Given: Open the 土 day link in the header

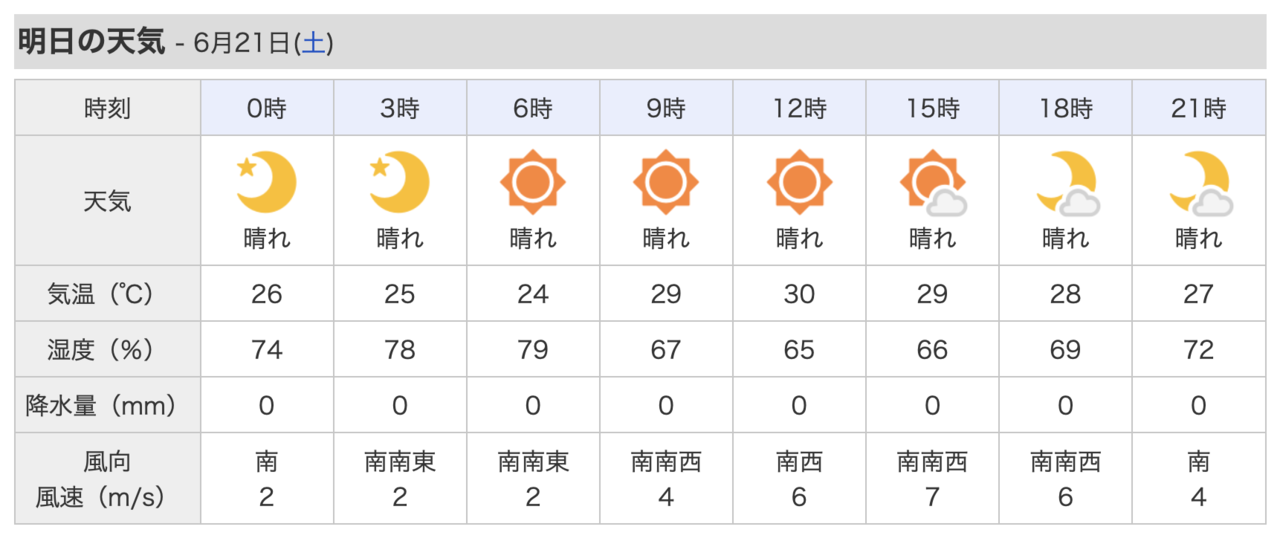Looking at the screenshot, I should click(314, 43).
